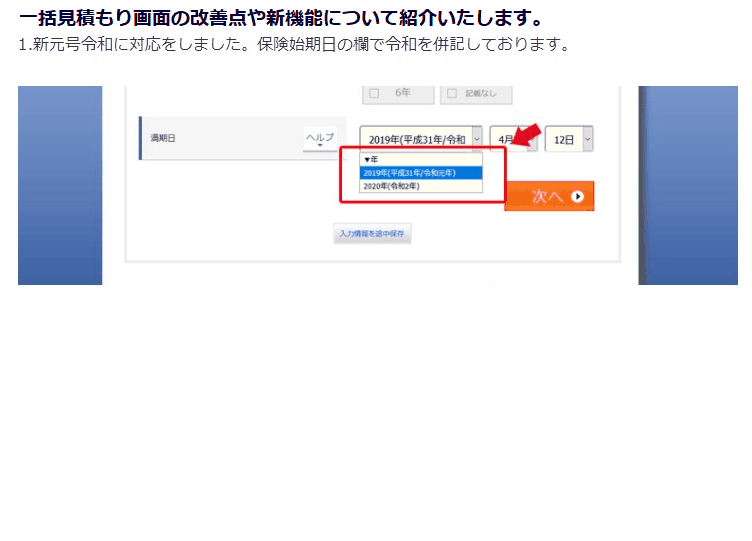The height and width of the screenshot is (541, 752).
Task: Click the right blue gradient panel
Action: [688, 185]
